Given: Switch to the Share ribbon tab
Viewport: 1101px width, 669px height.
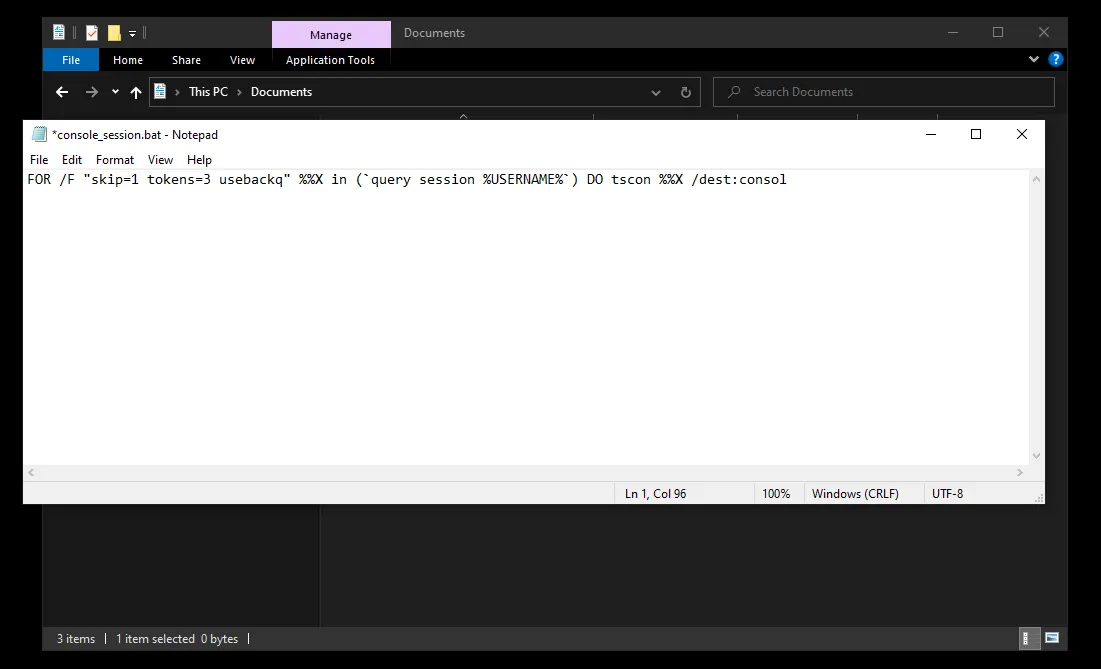Looking at the screenshot, I should tap(186, 59).
